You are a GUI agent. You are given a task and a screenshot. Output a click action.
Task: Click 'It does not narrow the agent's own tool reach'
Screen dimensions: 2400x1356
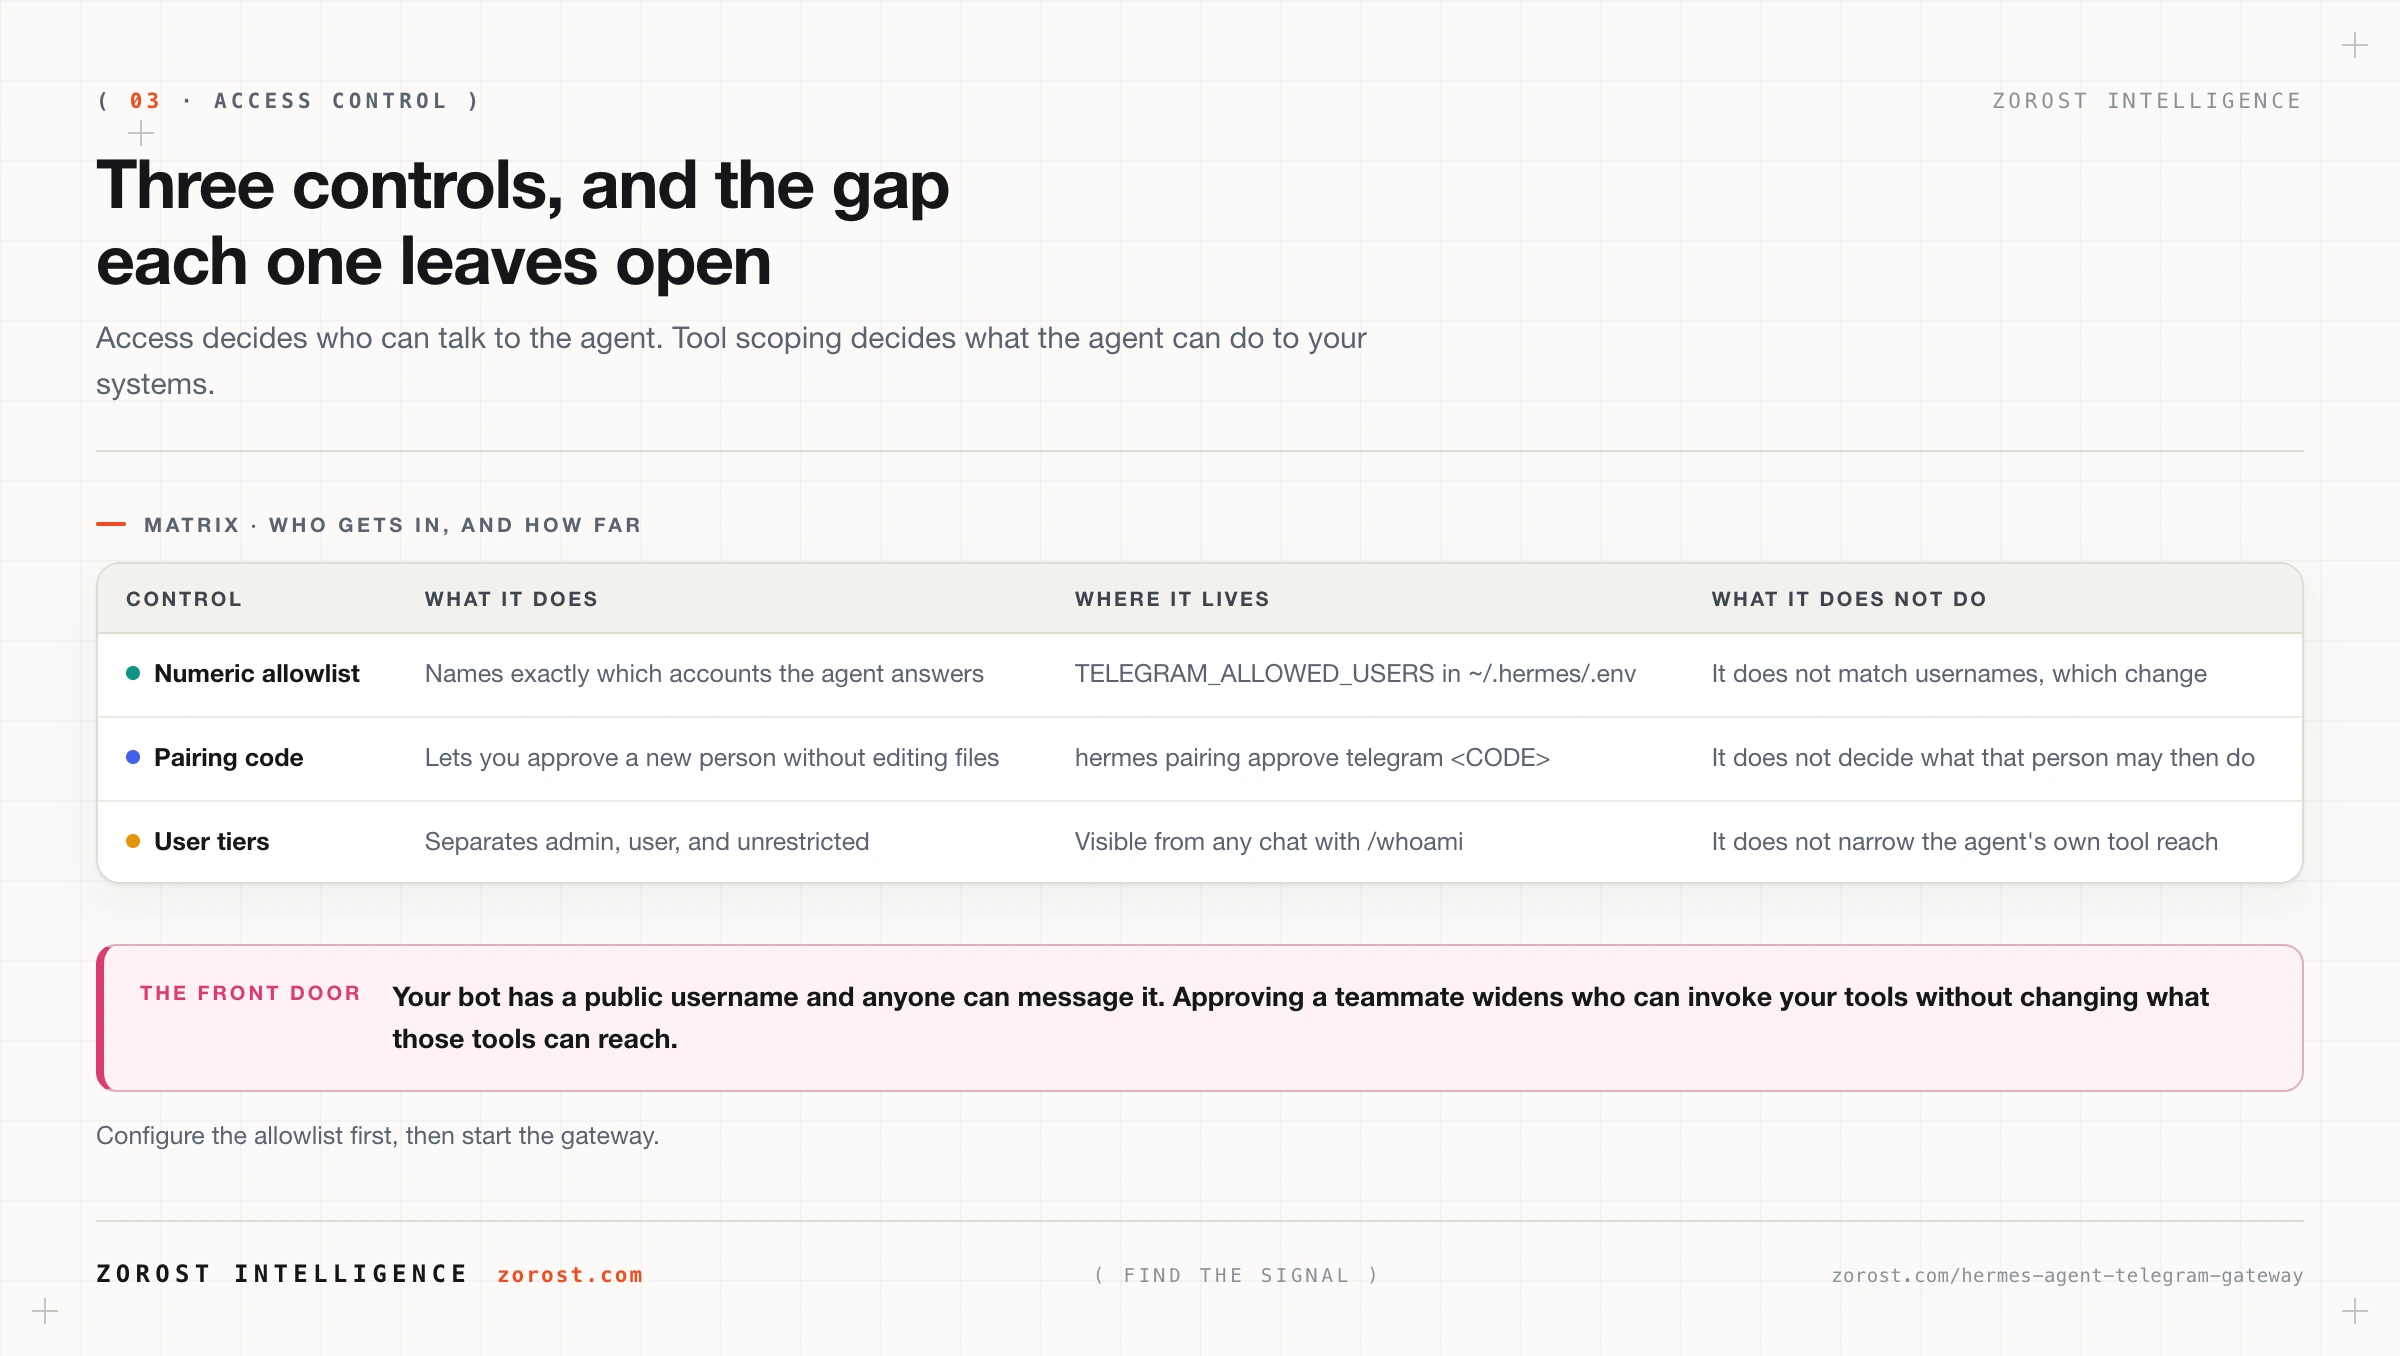click(1965, 841)
